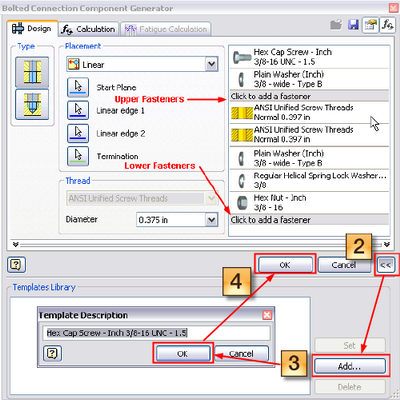Click the template description text field
The image size is (400, 400).
point(156,333)
